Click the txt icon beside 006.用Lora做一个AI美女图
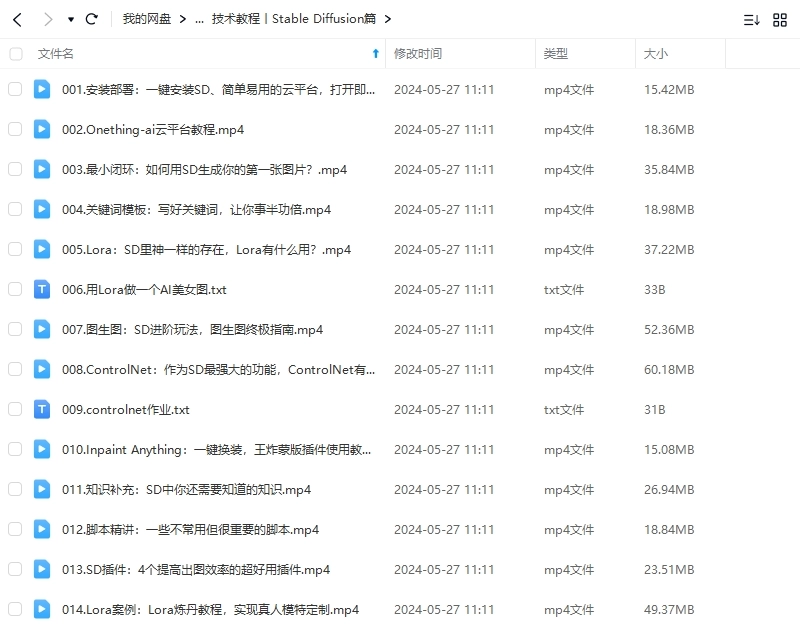 point(41,289)
